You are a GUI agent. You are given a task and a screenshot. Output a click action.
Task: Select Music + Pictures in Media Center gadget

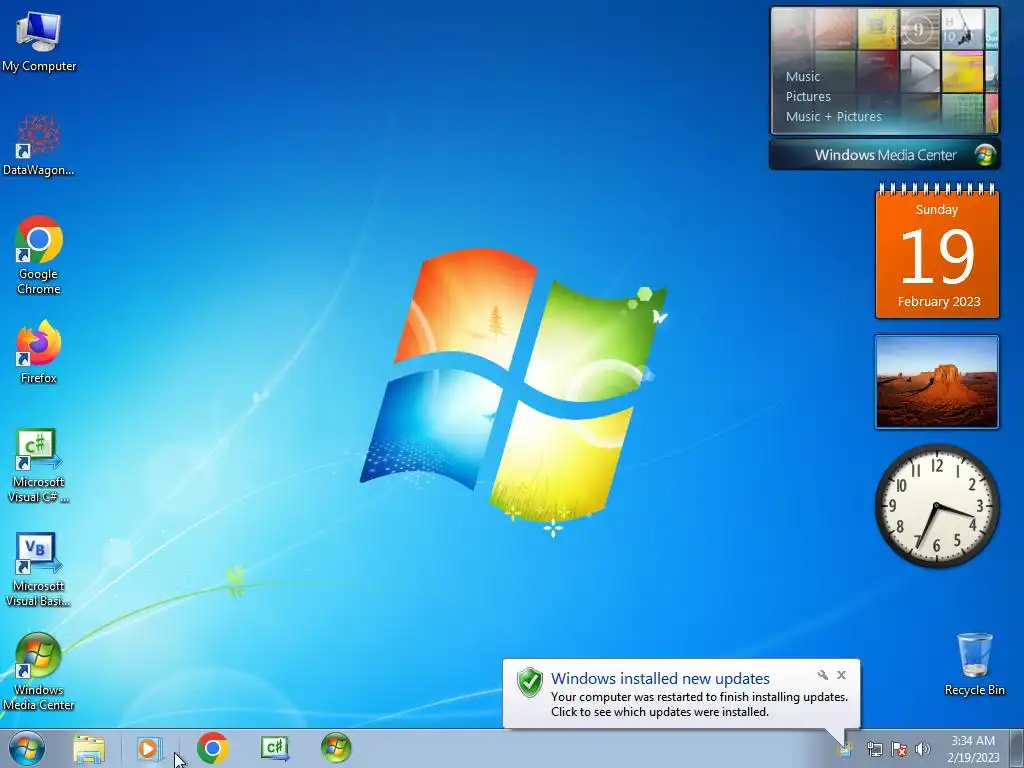pyautogui.click(x=833, y=117)
